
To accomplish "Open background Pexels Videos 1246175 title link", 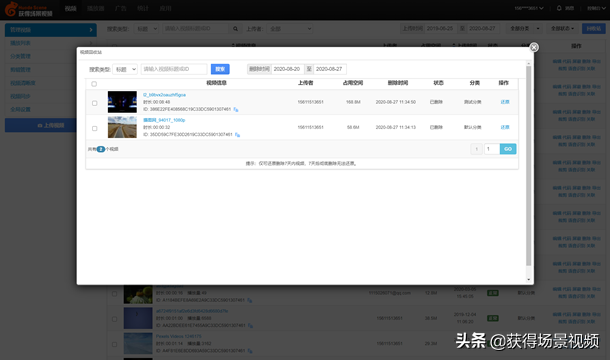I will pos(179,336).
